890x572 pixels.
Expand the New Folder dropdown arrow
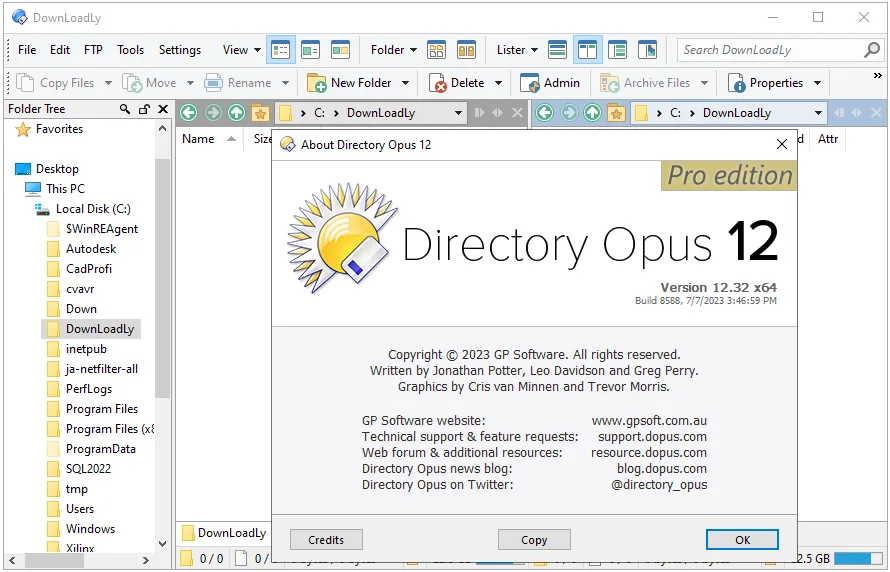(x=405, y=83)
